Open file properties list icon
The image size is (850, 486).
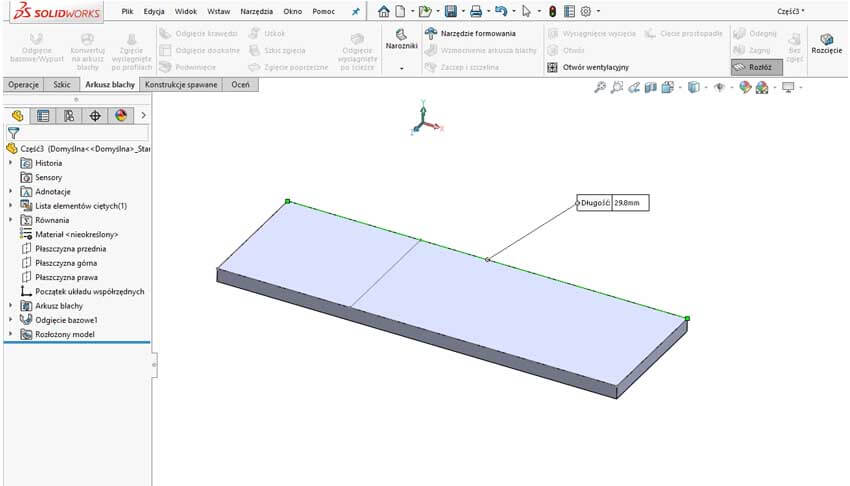569,11
